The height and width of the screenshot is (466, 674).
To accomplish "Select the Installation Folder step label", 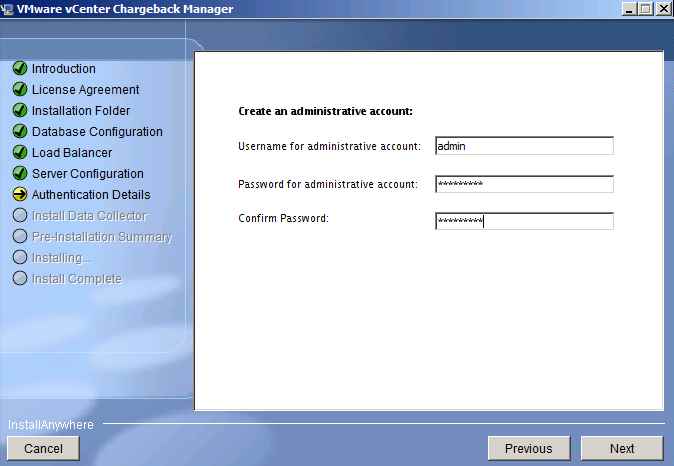I will coord(81,111).
